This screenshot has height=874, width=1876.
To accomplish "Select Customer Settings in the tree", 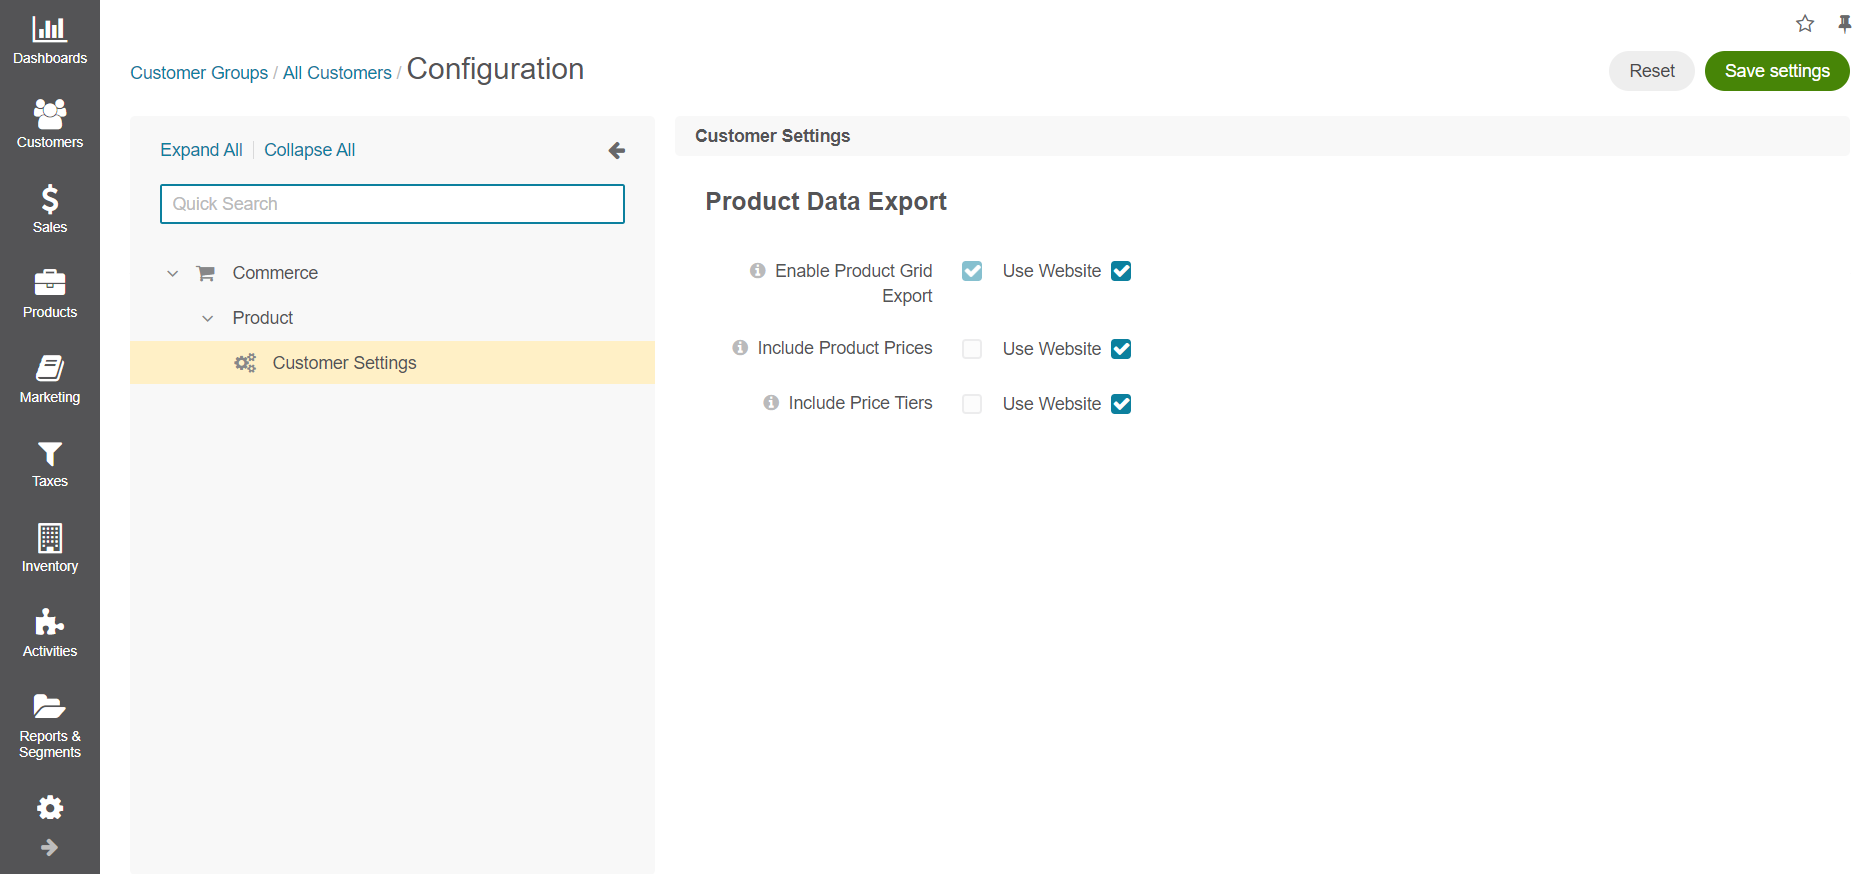I will [344, 363].
